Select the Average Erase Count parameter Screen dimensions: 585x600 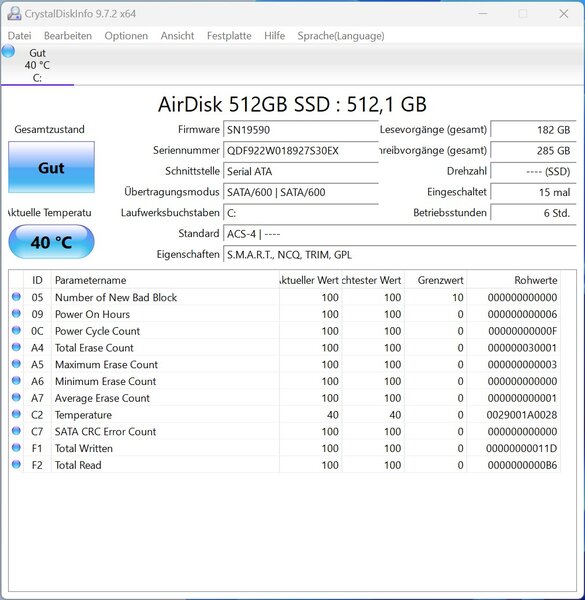[x=102, y=398]
